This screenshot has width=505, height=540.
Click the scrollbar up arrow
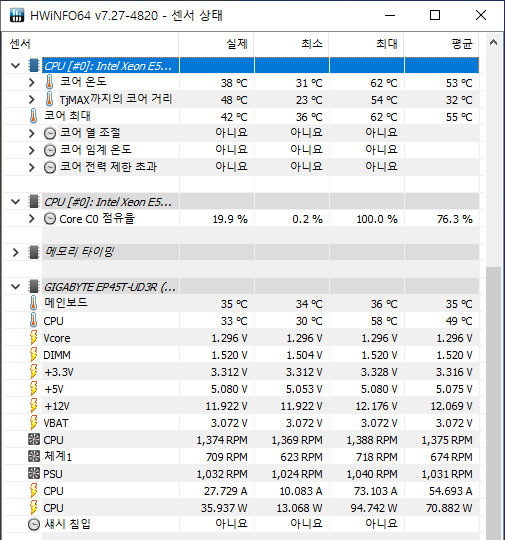coord(493,42)
